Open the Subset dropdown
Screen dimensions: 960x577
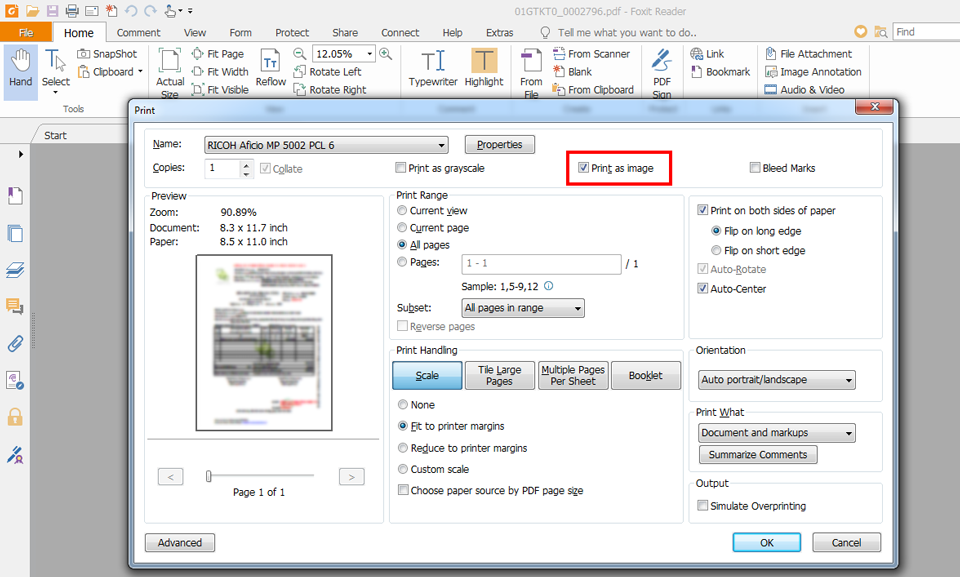point(523,308)
